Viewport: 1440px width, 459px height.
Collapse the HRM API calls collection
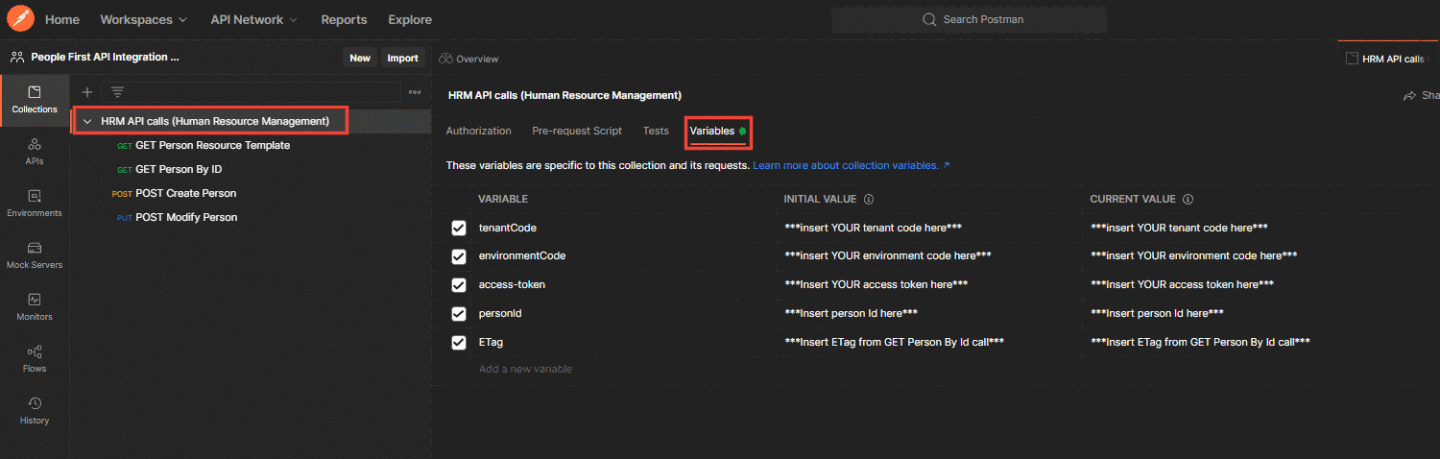[88, 121]
